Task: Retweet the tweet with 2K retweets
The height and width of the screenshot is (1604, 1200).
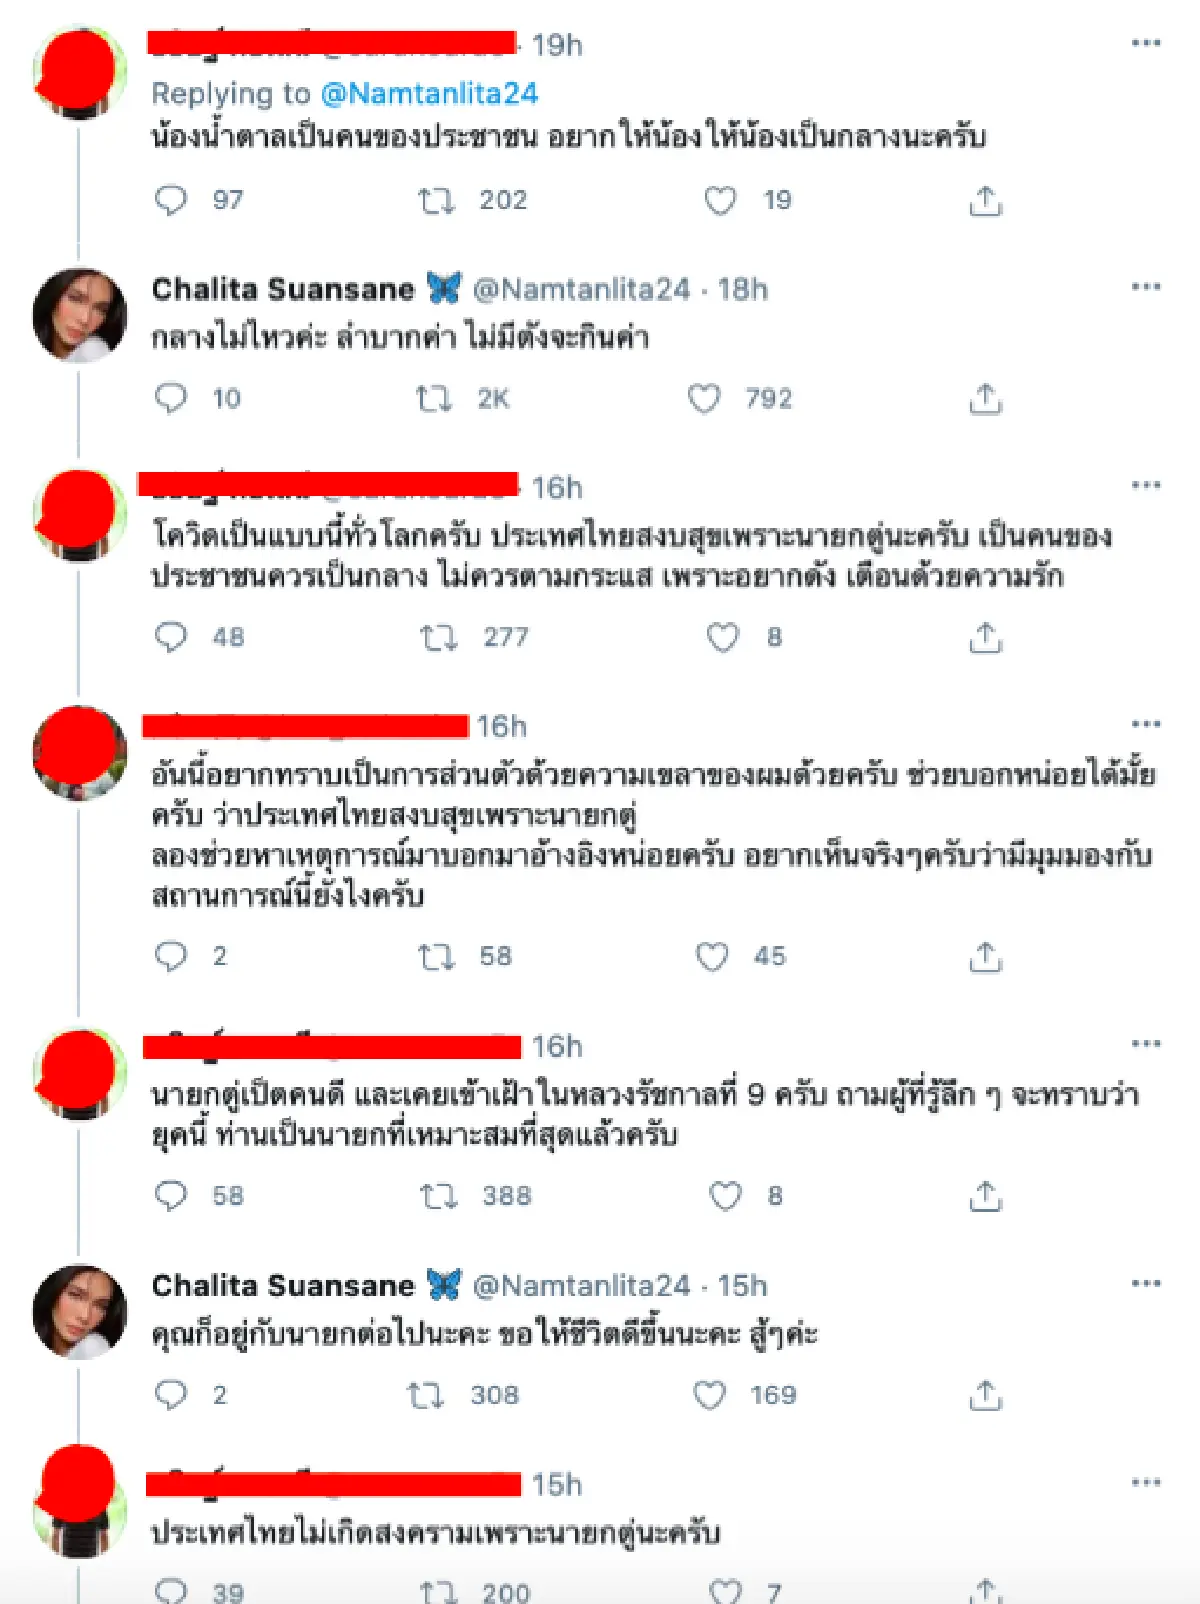Action: click(437, 398)
